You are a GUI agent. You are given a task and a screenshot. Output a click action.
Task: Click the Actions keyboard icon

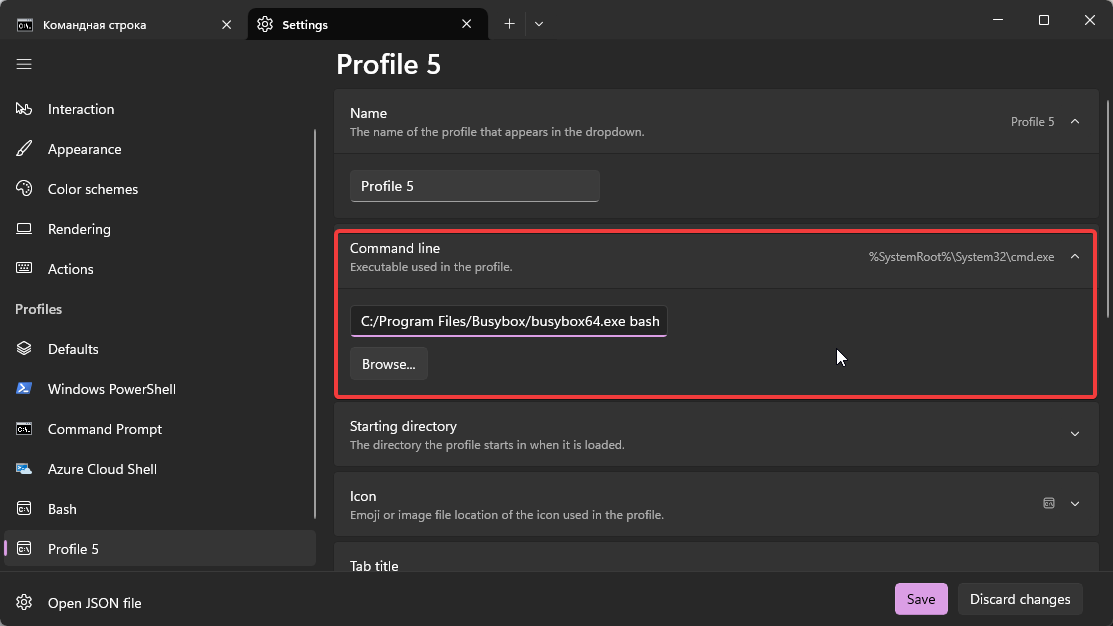click(x=25, y=269)
